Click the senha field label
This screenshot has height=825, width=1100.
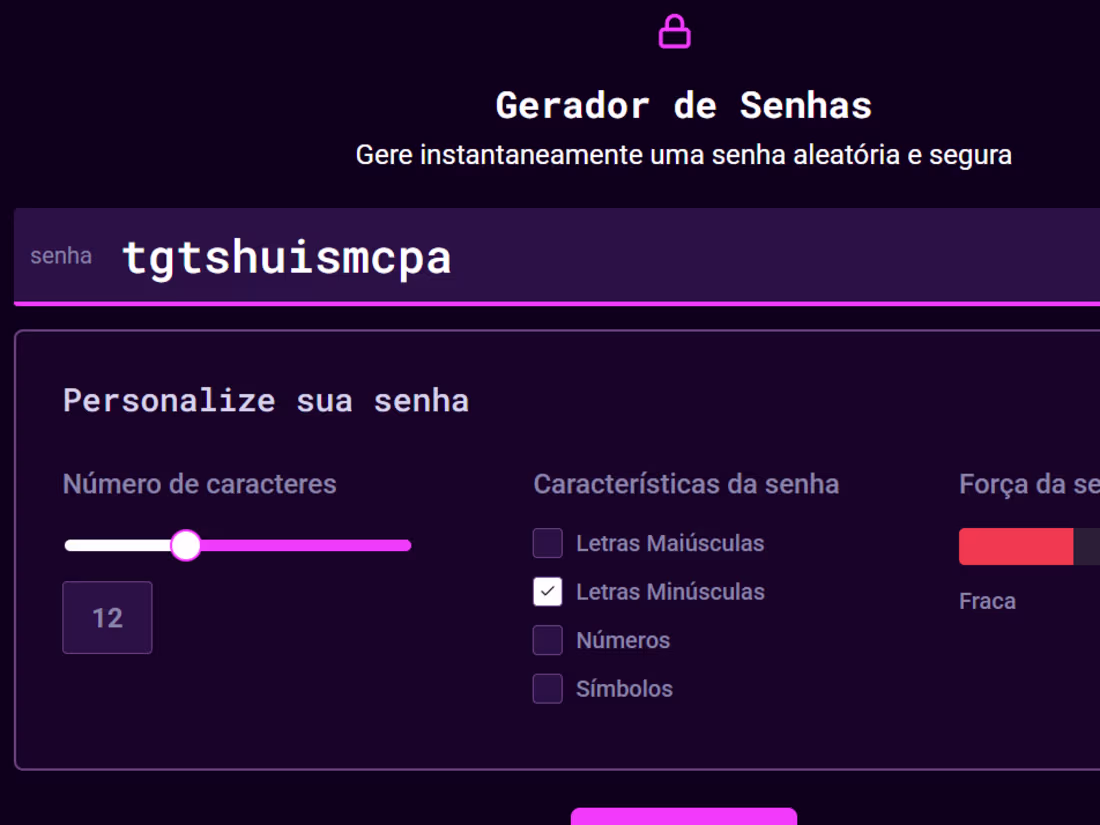(x=61, y=256)
